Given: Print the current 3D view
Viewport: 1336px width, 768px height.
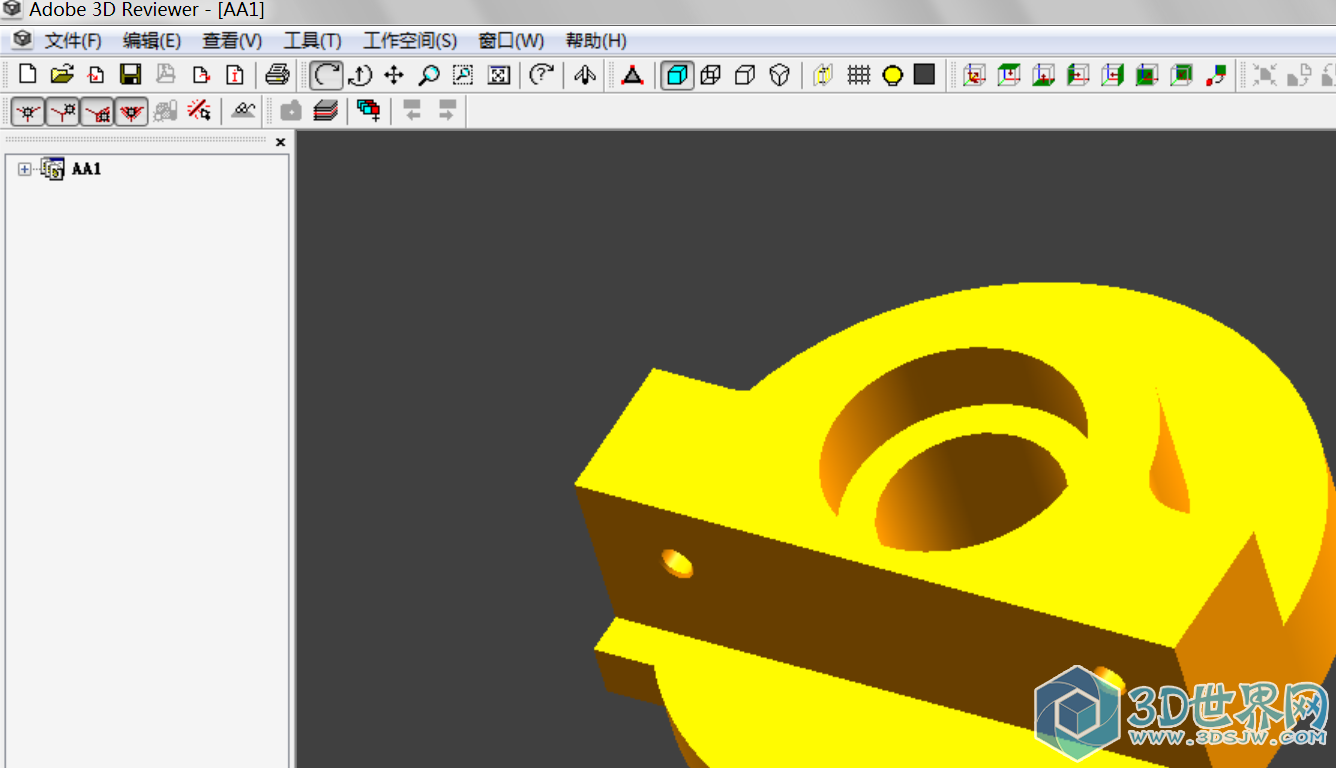Looking at the screenshot, I should coord(277,74).
